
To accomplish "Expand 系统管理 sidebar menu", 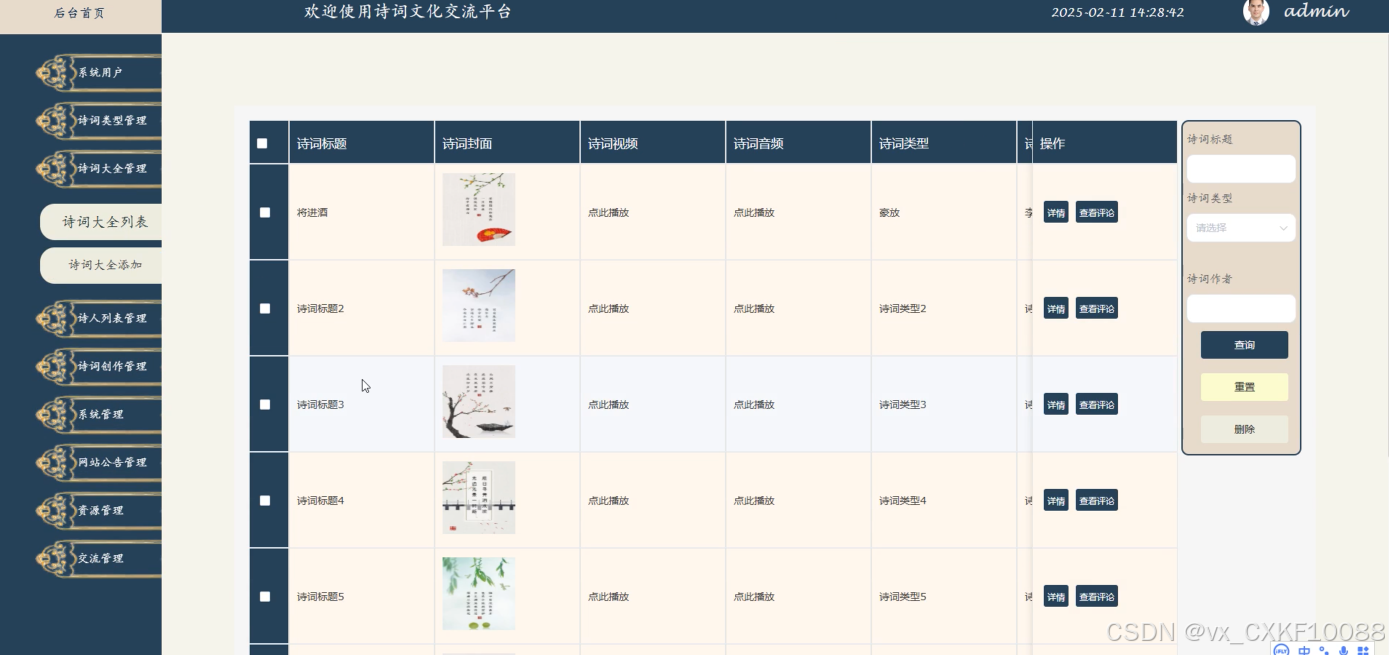I will click(98, 414).
